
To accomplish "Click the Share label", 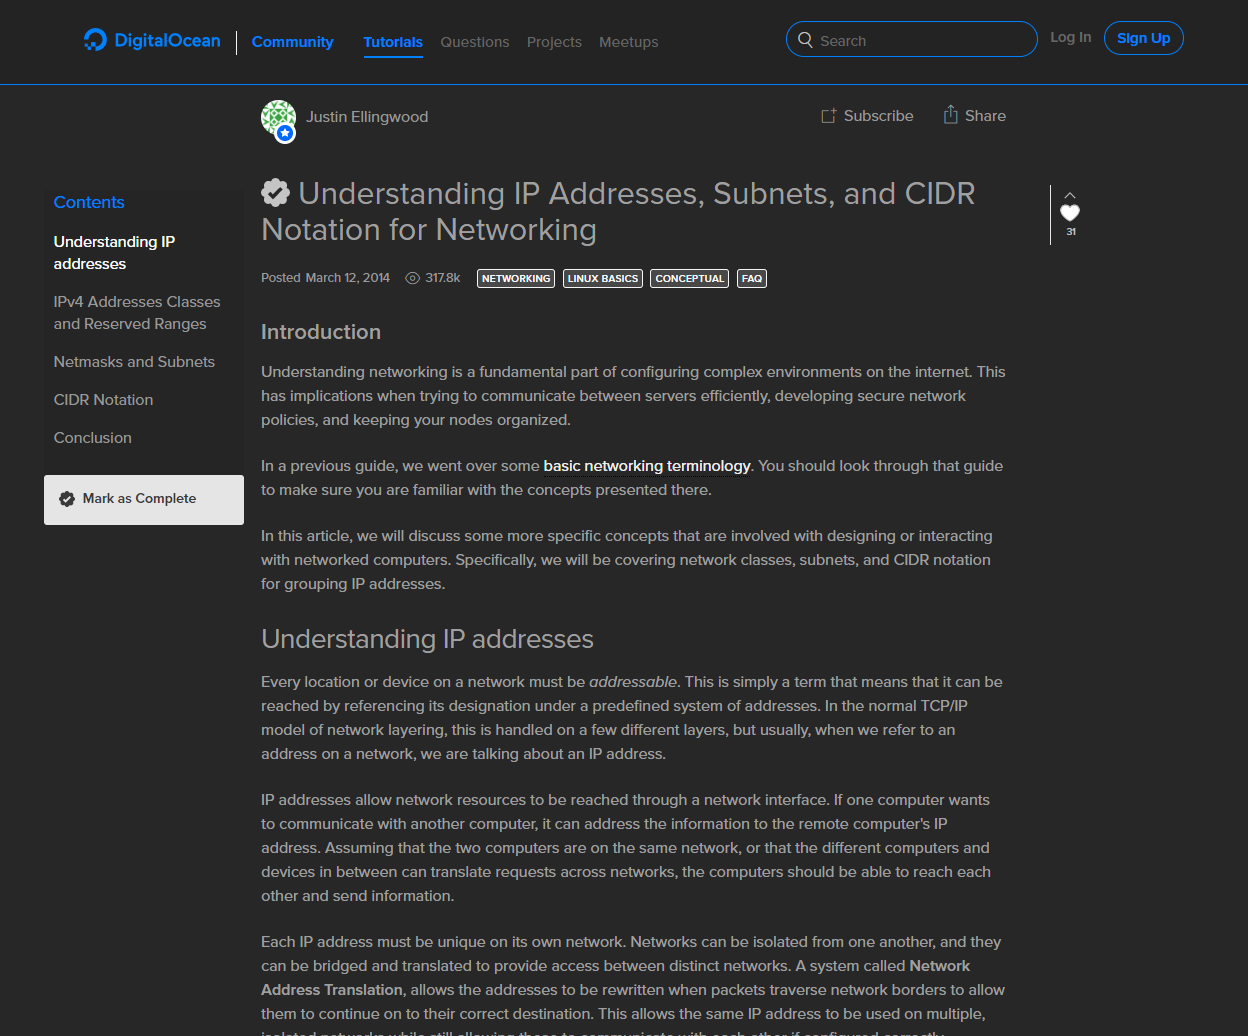I will [x=985, y=116].
